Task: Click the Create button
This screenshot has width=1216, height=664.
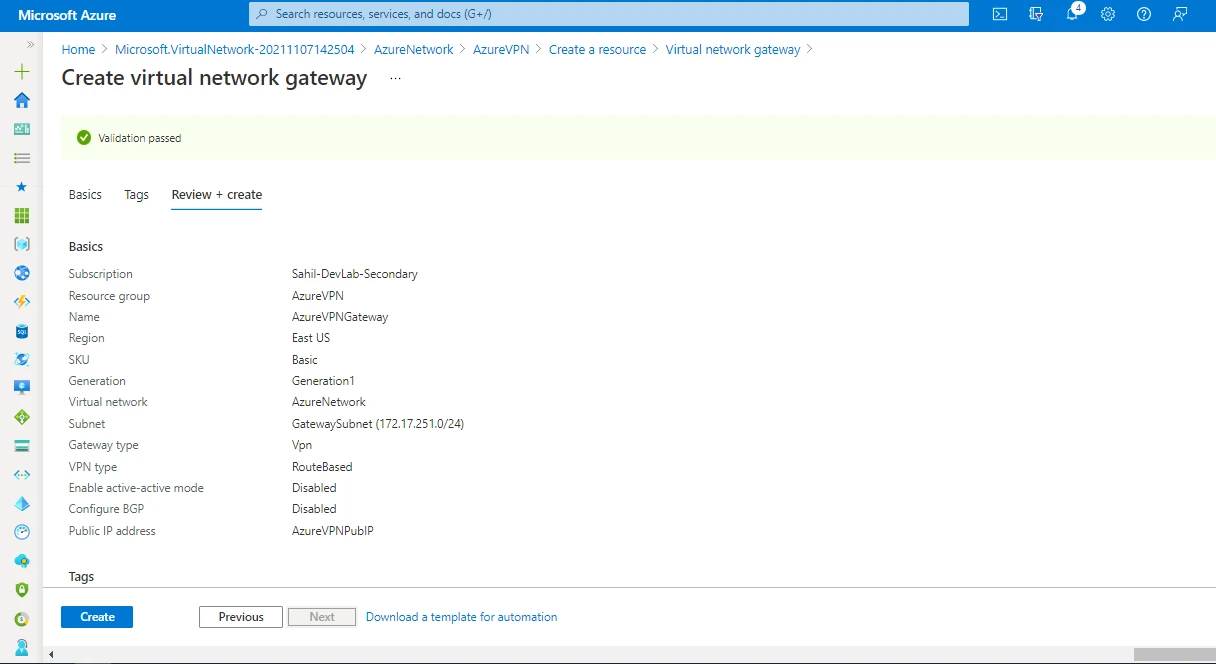Action: point(96,617)
